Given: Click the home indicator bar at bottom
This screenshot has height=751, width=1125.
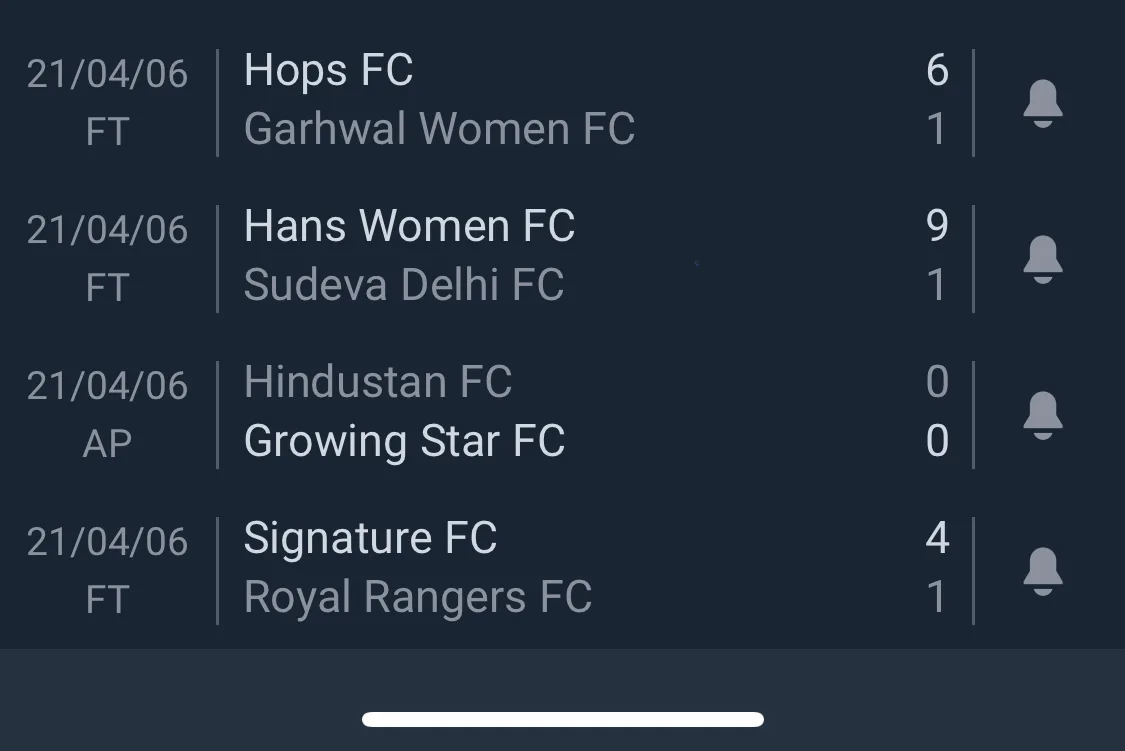Looking at the screenshot, I should (563, 719).
